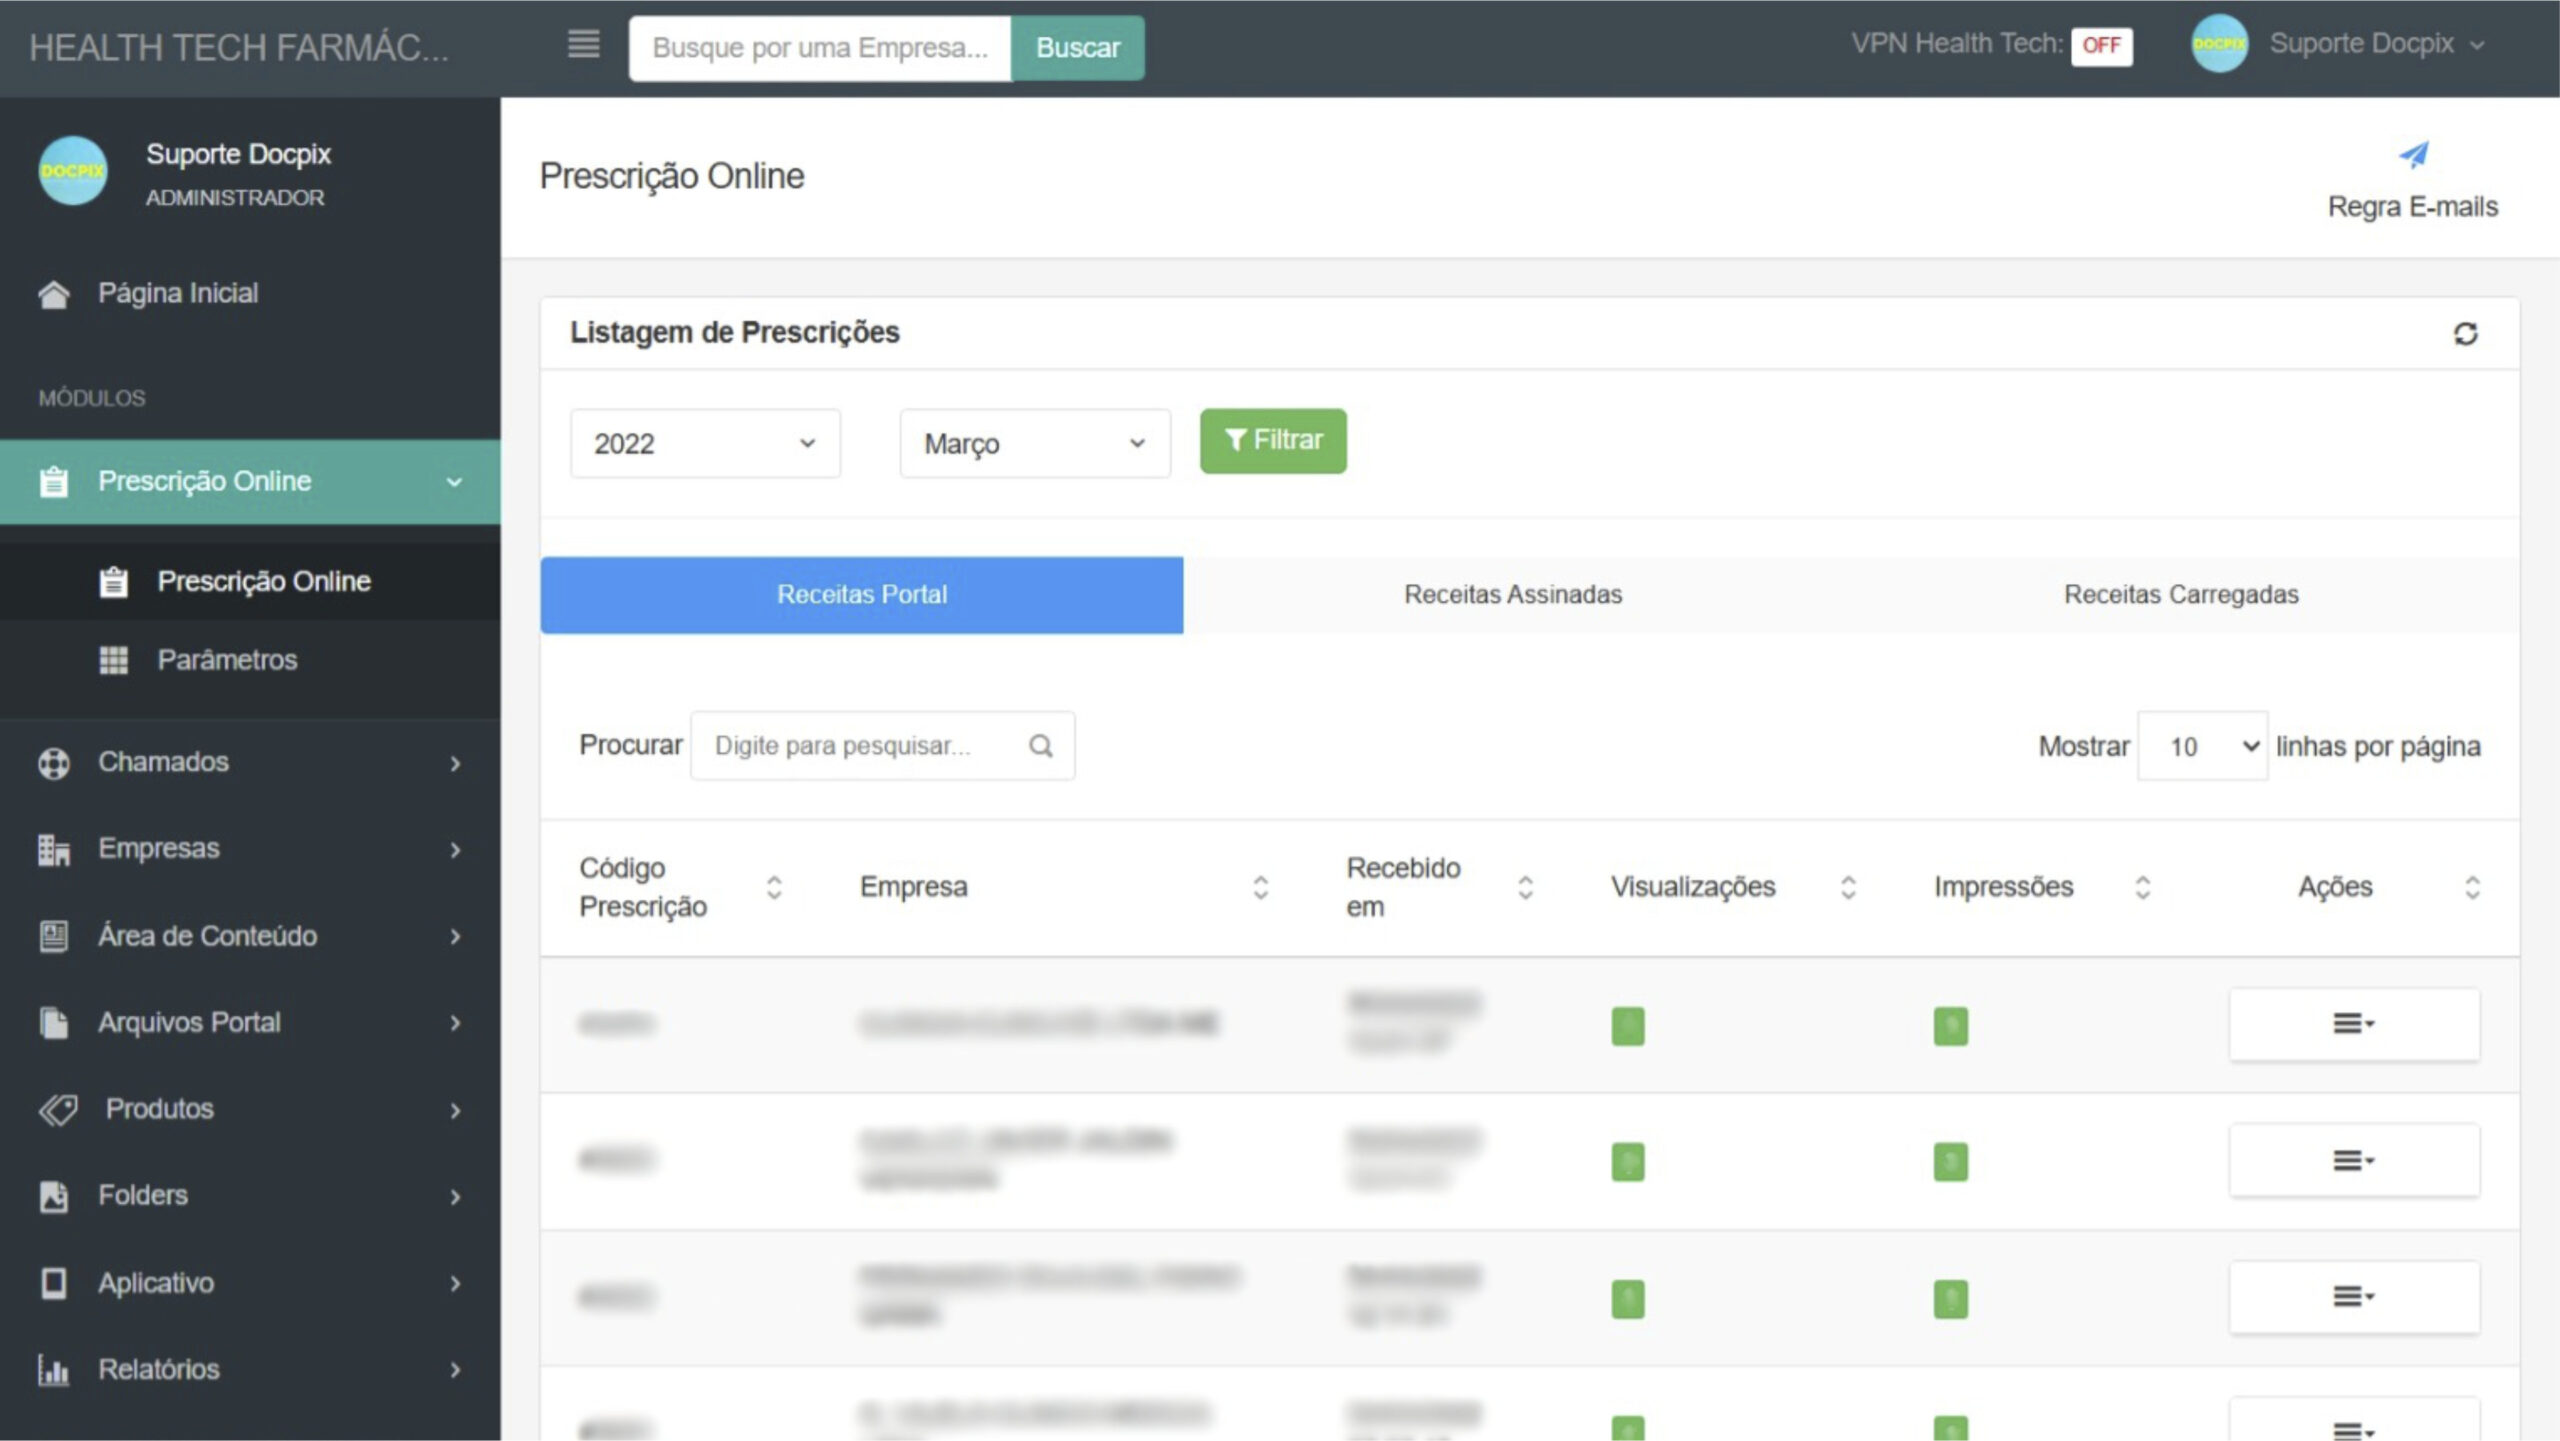2560x1441 pixels.
Task: Open the actions menu icon in first row
Action: click(2353, 1024)
